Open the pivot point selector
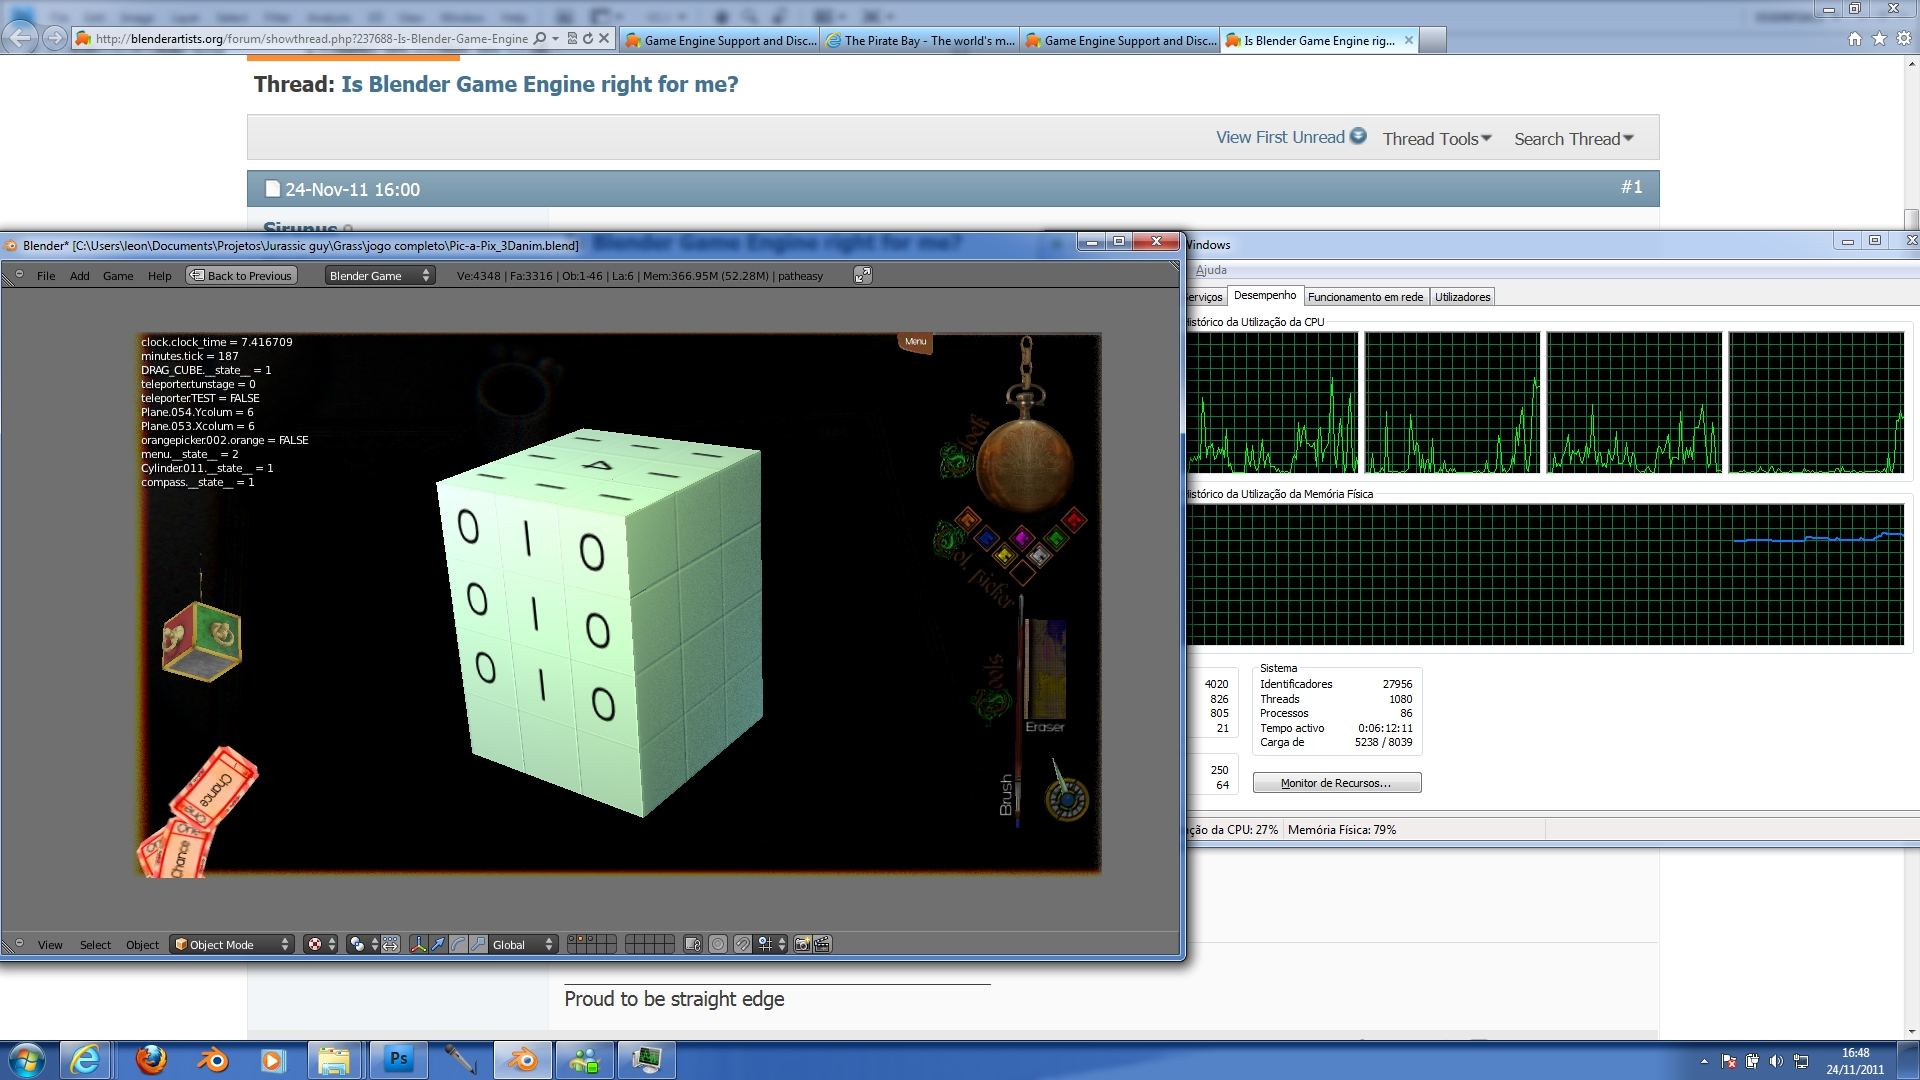 [363, 944]
